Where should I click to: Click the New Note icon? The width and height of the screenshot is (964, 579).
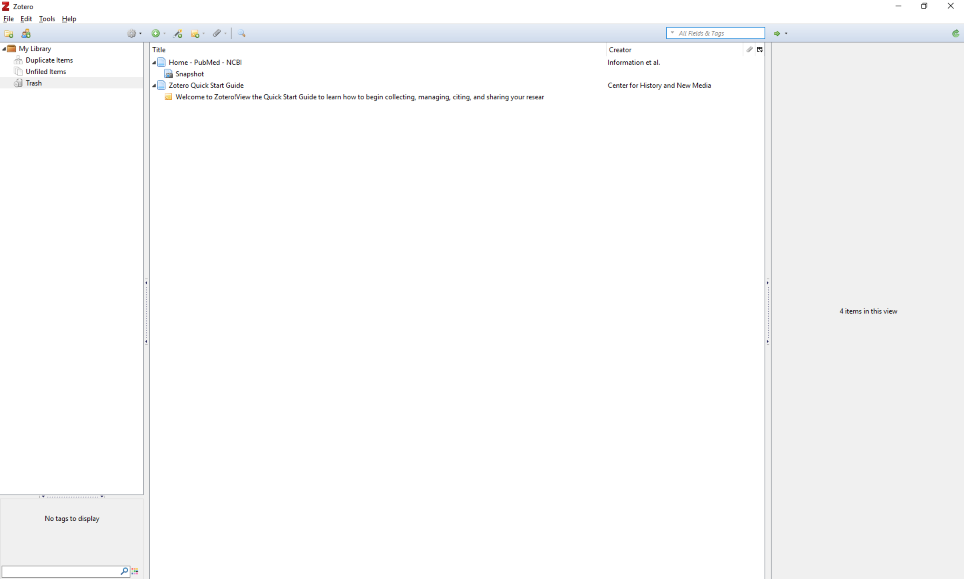(197, 34)
